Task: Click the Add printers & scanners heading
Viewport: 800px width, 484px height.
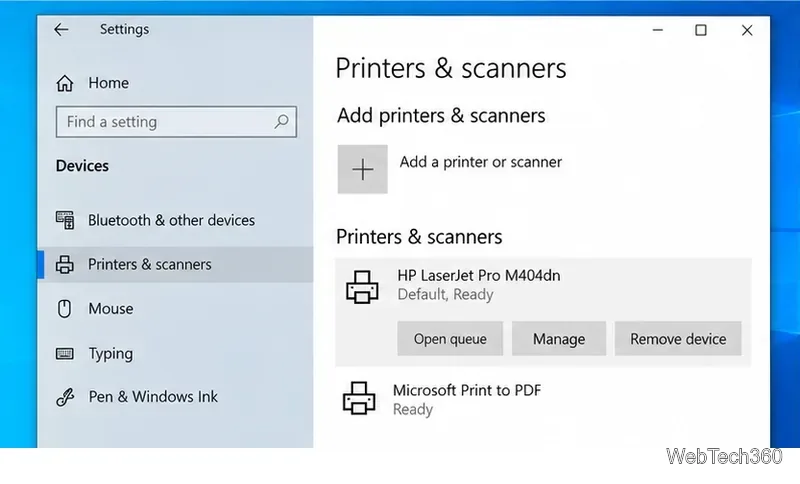Action: pyautogui.click(x=441, y=116)
